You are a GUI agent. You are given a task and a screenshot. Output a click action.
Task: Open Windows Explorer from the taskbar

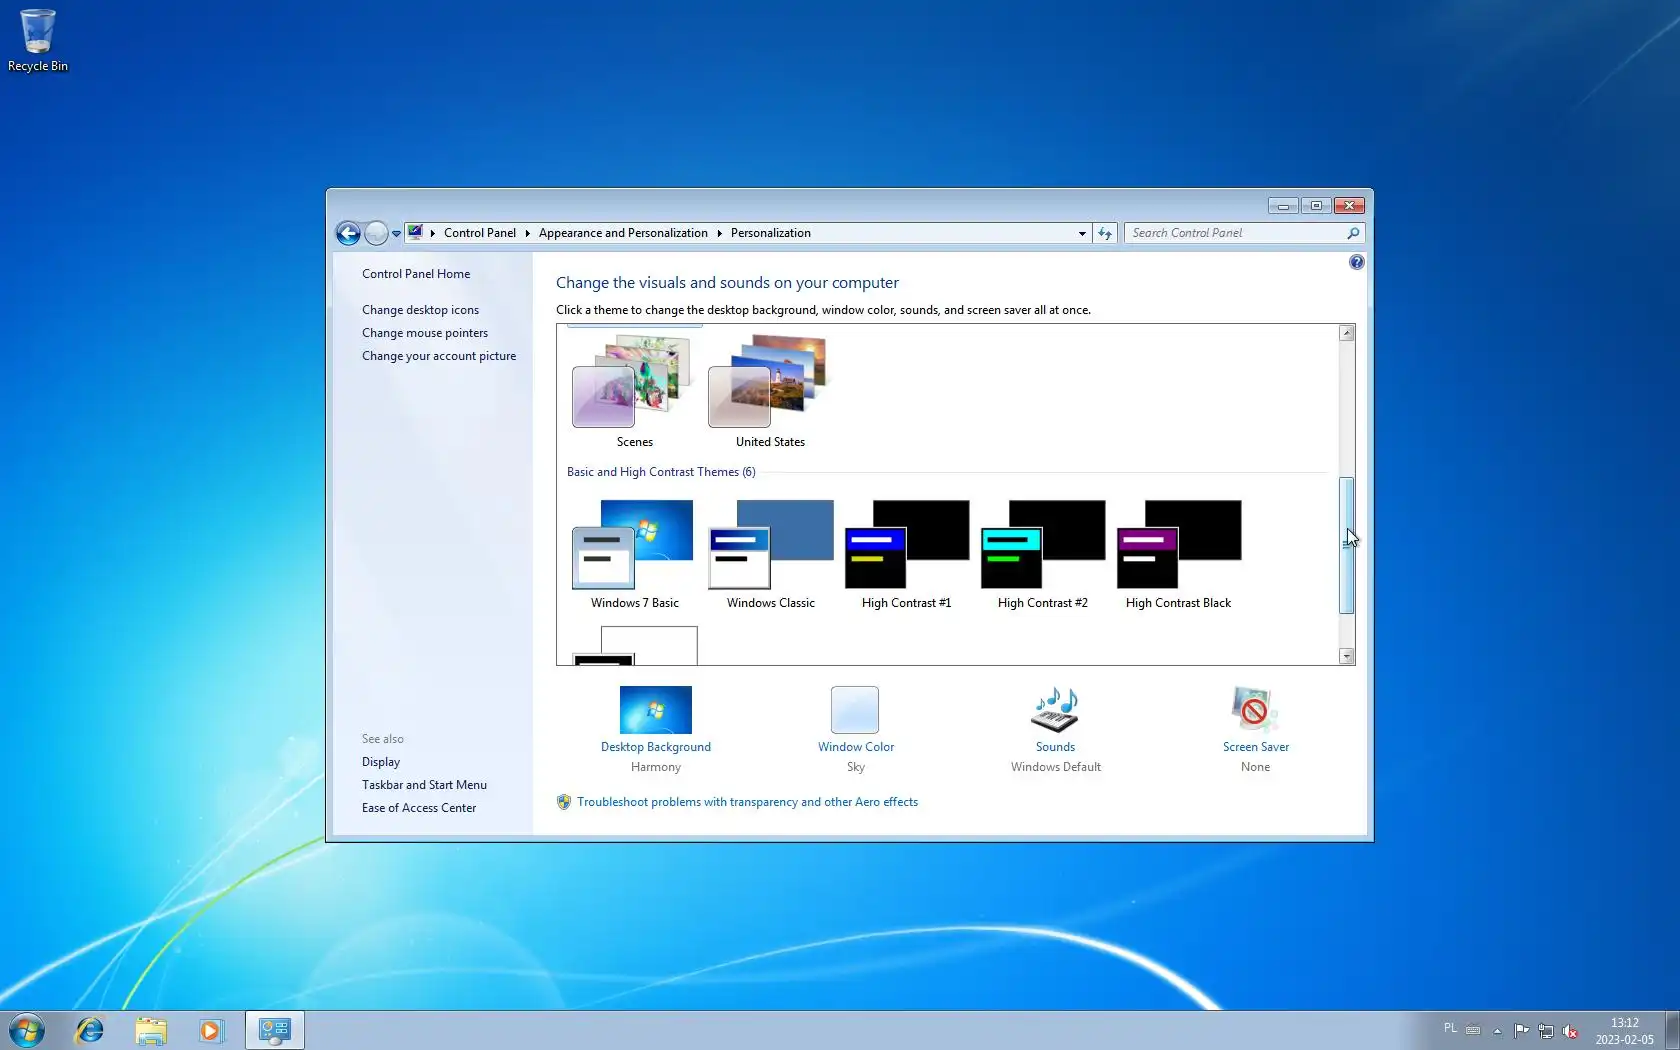click(151, 1030)
